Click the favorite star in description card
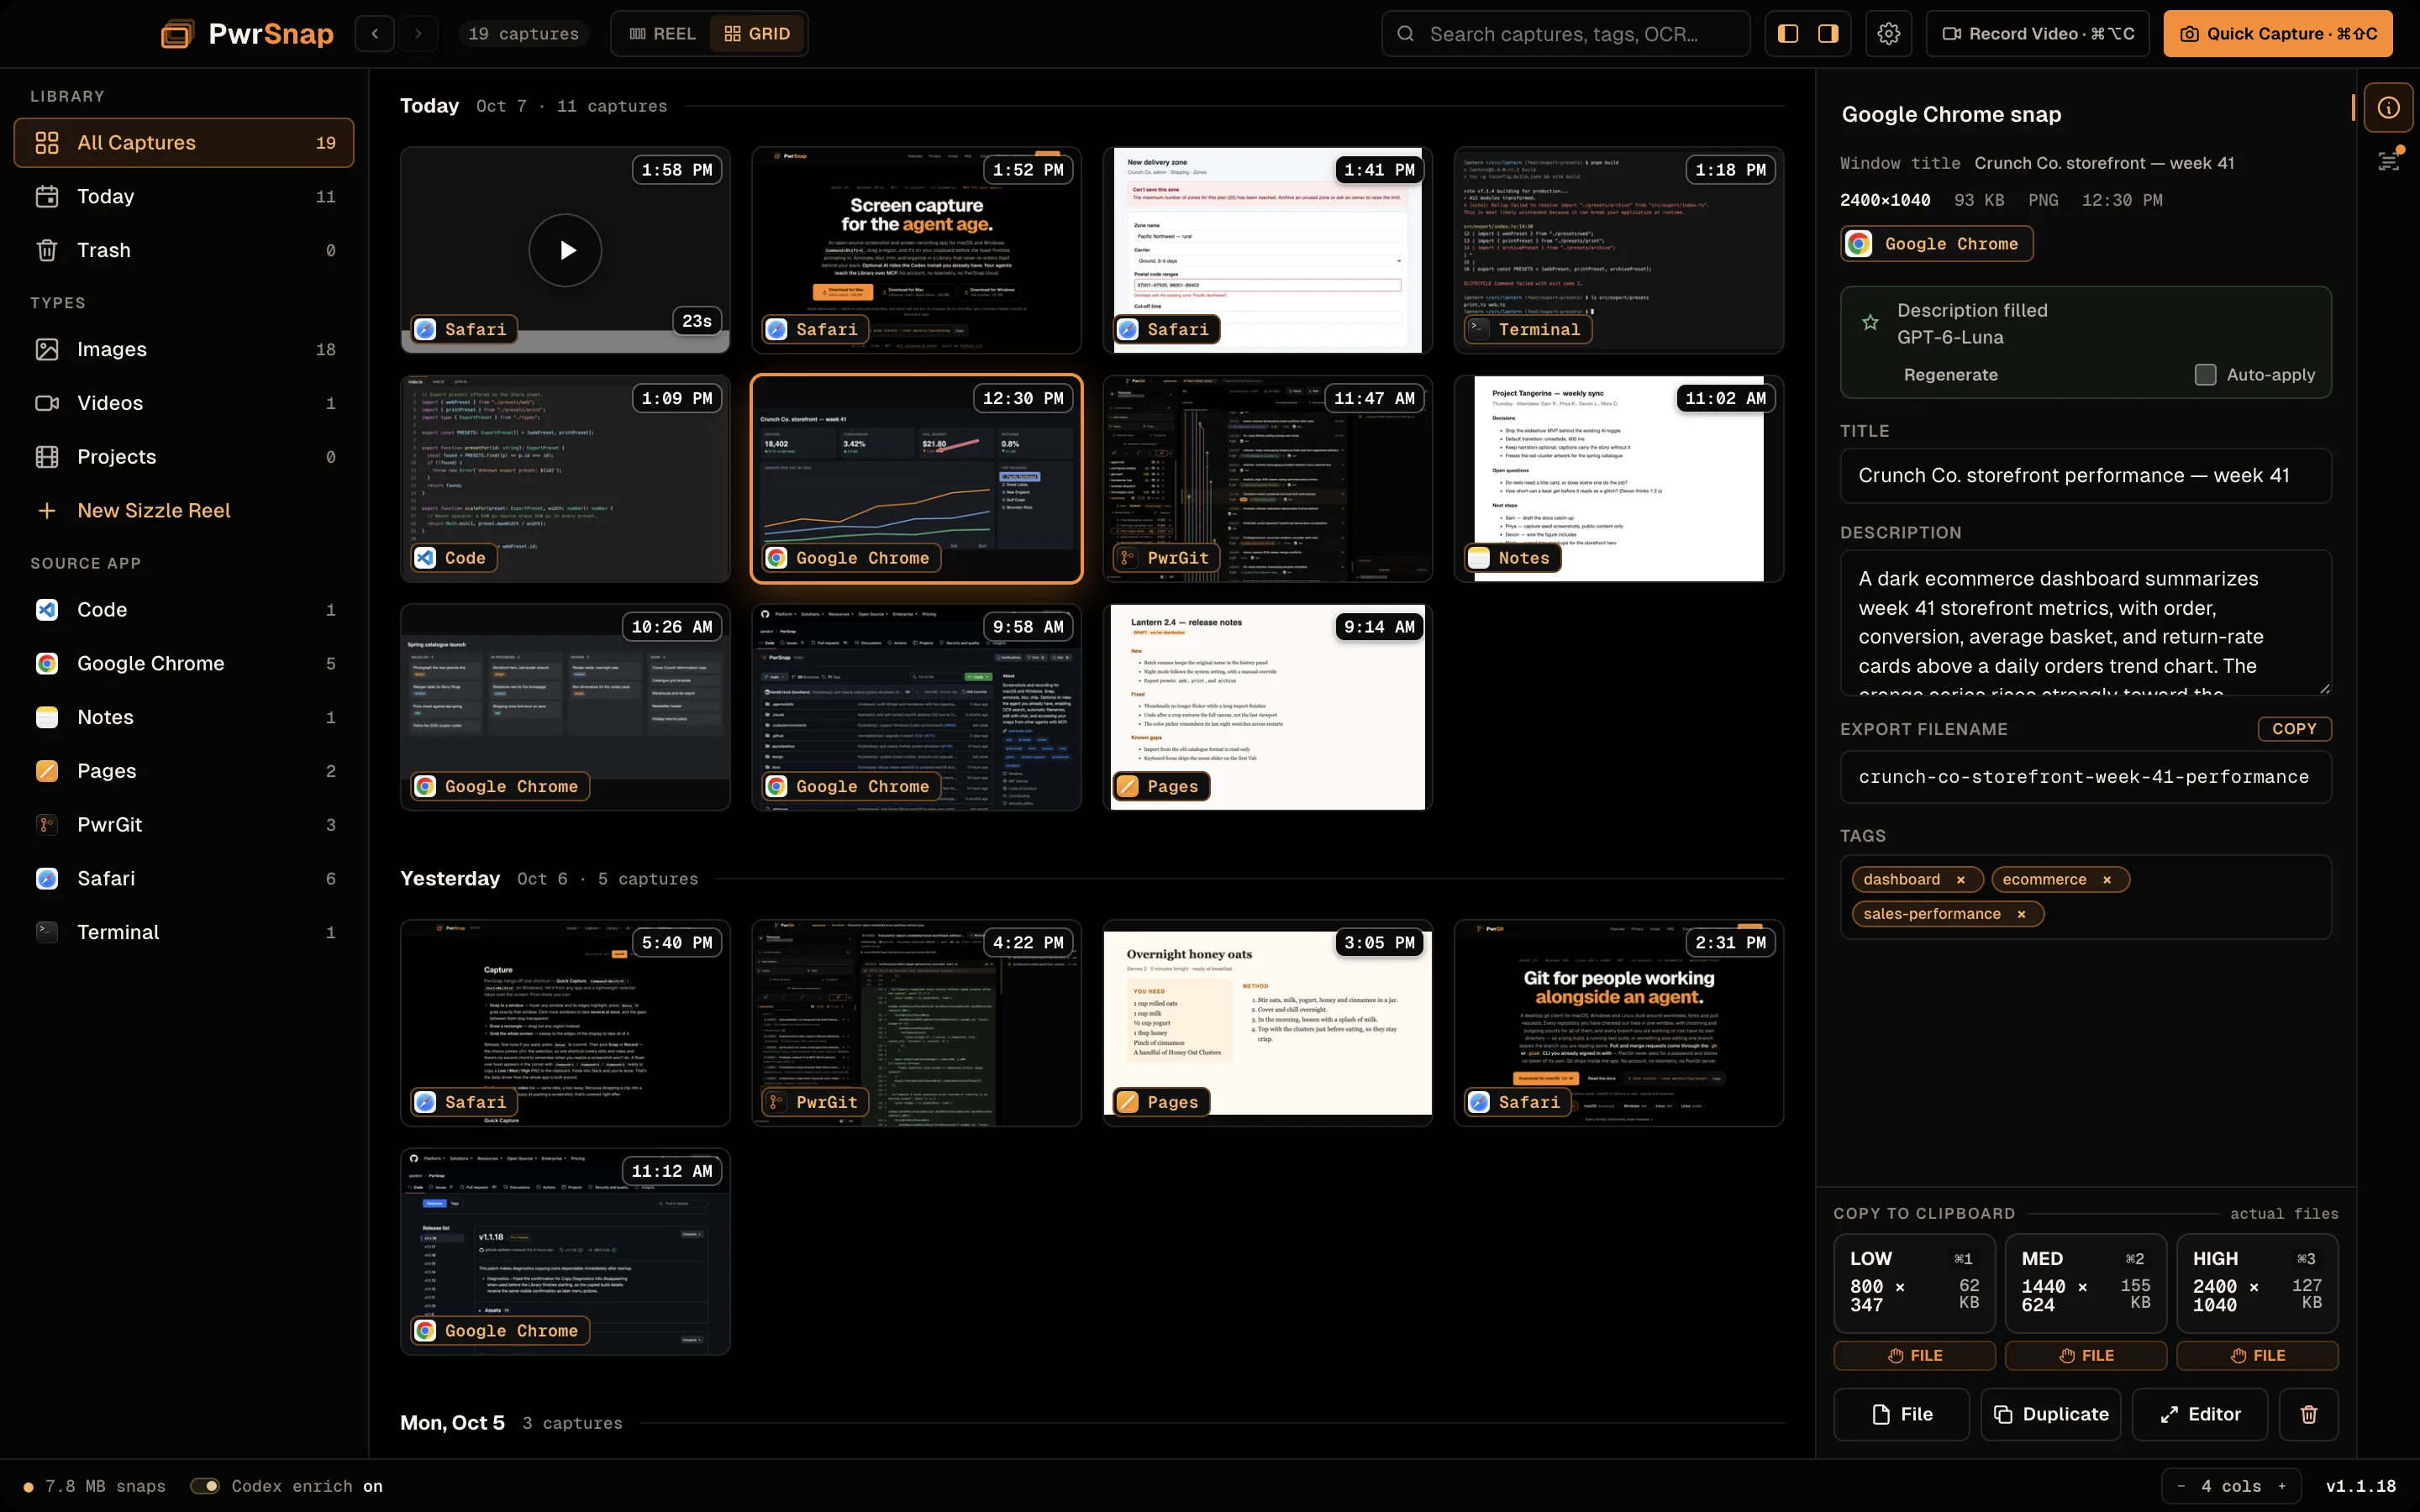 1870,323
